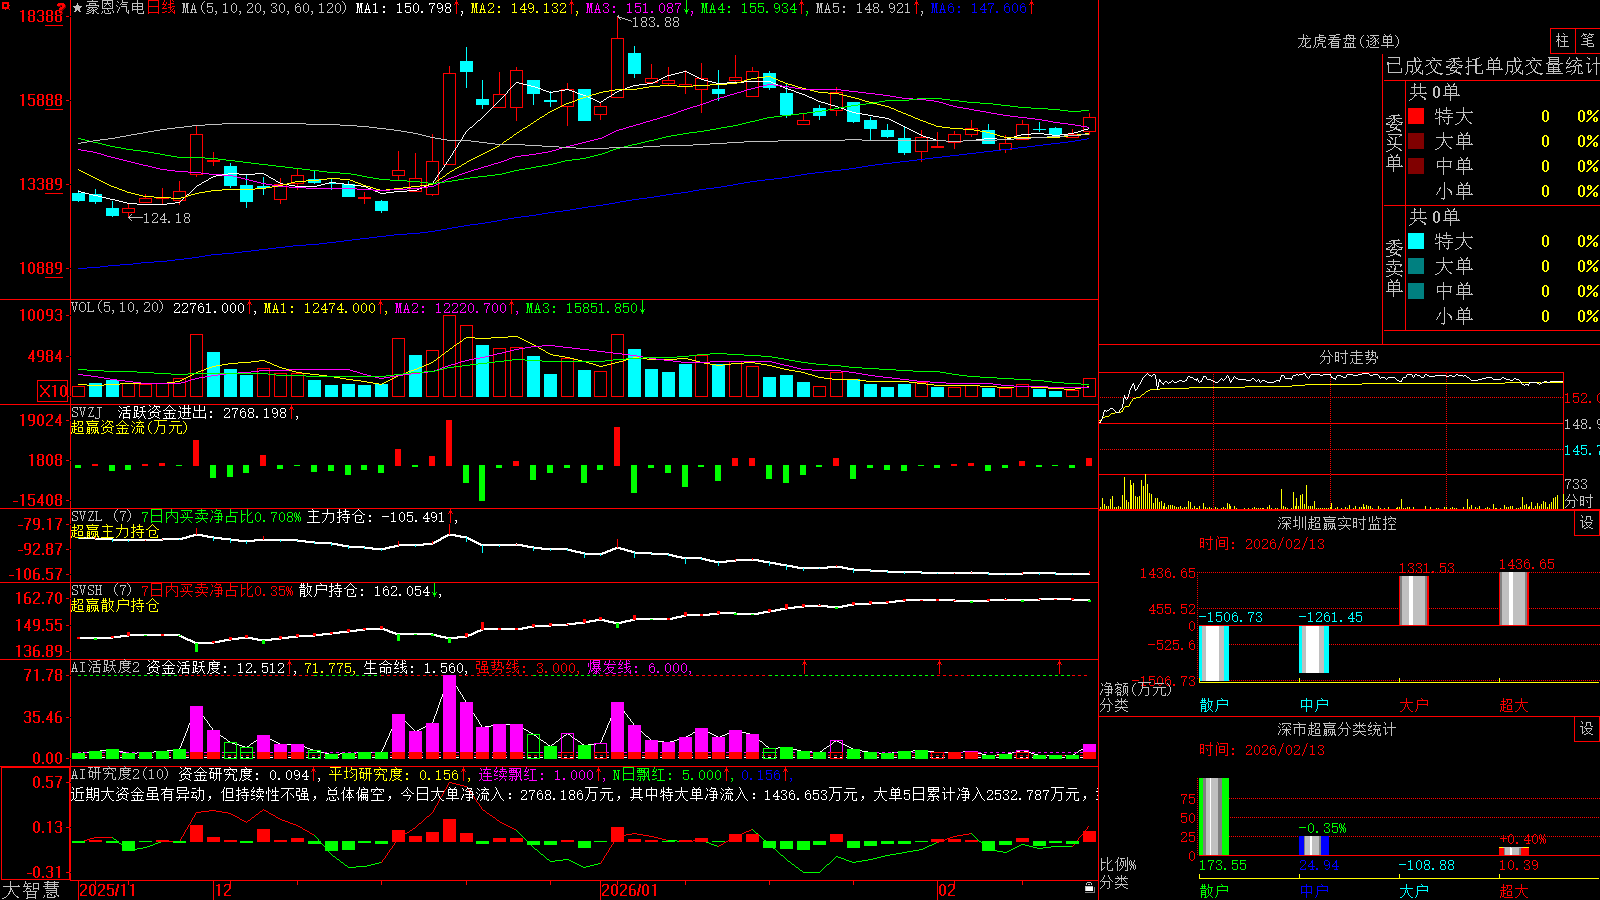Click 超赢主力持仓 indicator label
This screenshot has height=900, width=1600.
115,531
